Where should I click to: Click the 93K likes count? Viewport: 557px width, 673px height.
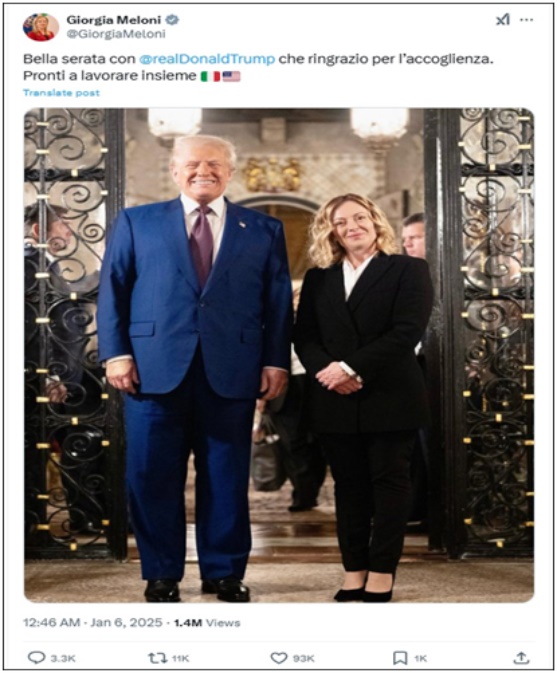click(x=303, y=658)
